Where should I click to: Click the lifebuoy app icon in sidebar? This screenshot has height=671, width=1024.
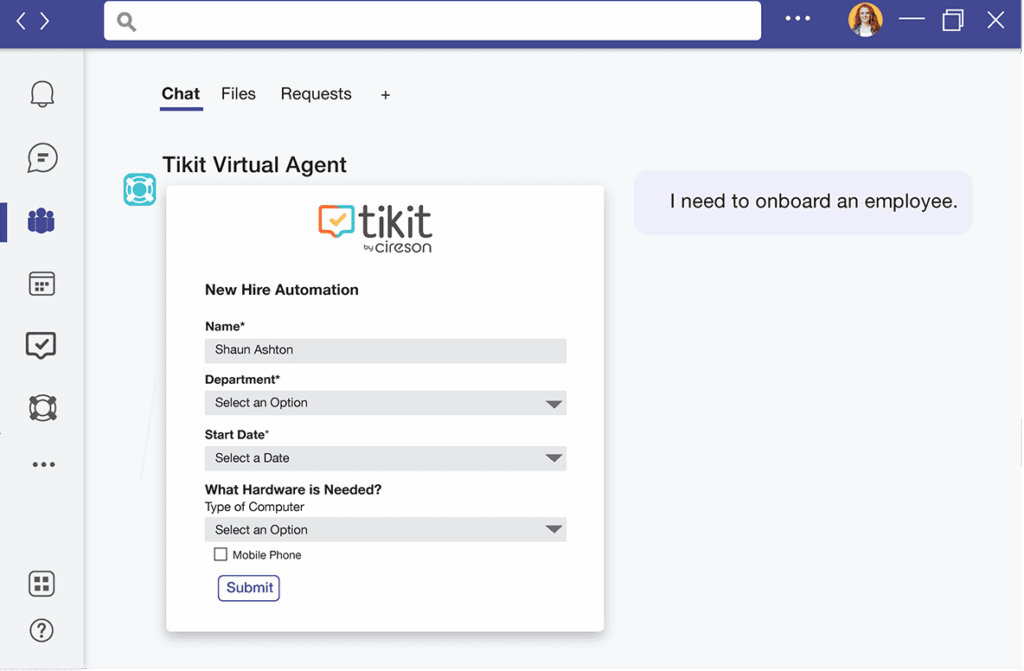click(42, 408)
